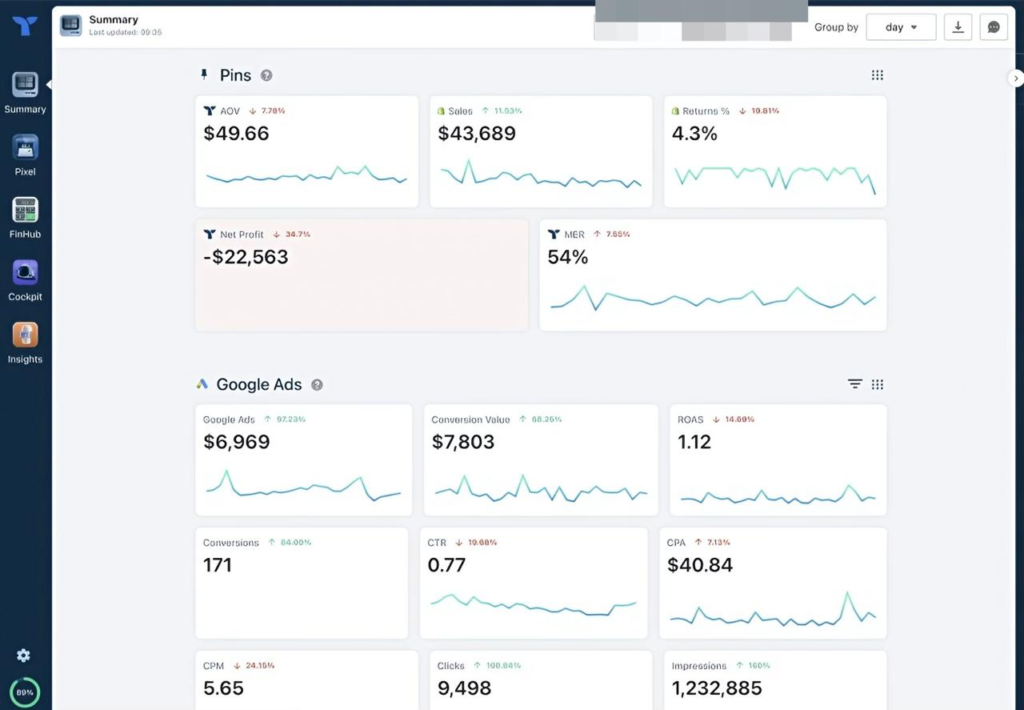Open the Google Ads filter icon
Image resolution: width=1024 pixels, height=710 pixels.
(x=855, y=384)
